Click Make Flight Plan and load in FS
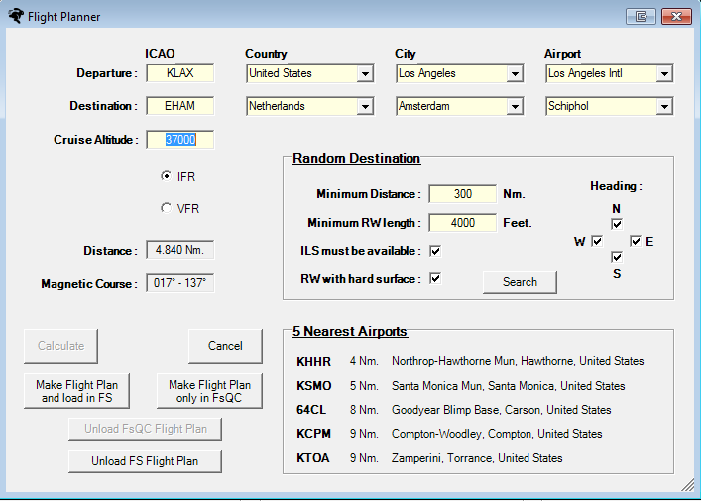 pos(77,391)
